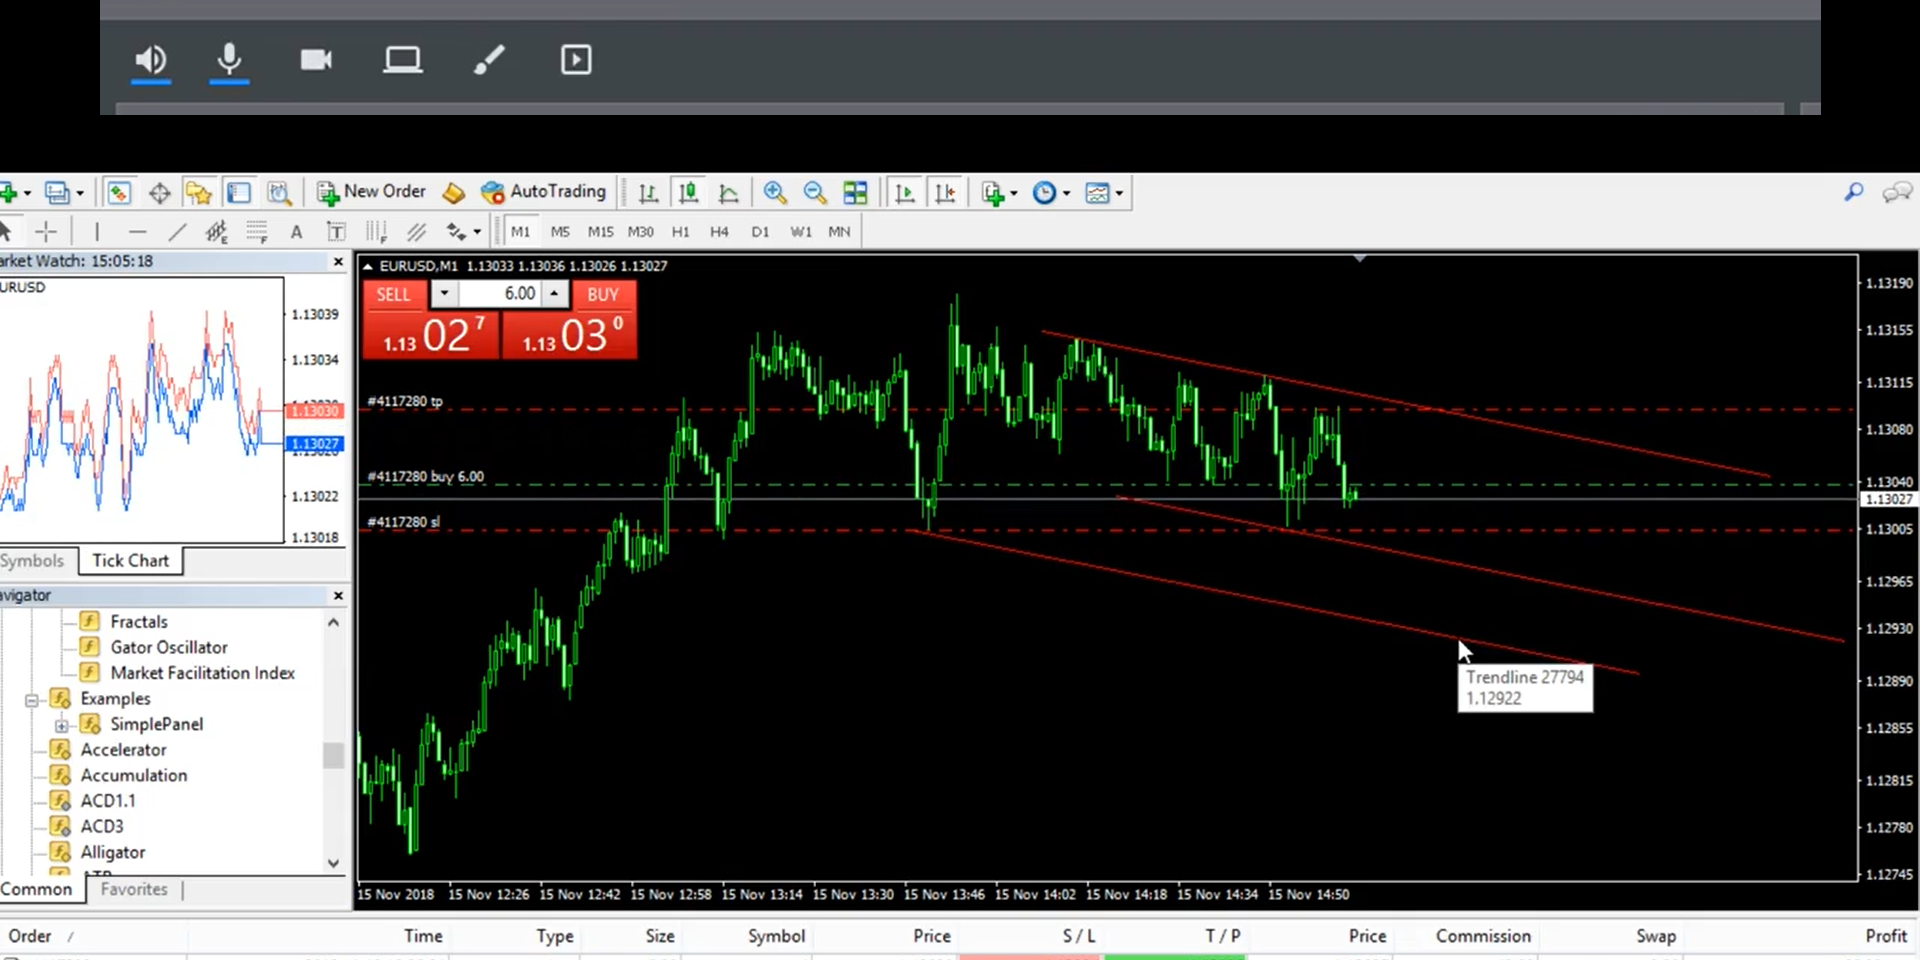Select the H1 timeframe
This screenshot has height=960, width=1920.
(x=680, y=232)
